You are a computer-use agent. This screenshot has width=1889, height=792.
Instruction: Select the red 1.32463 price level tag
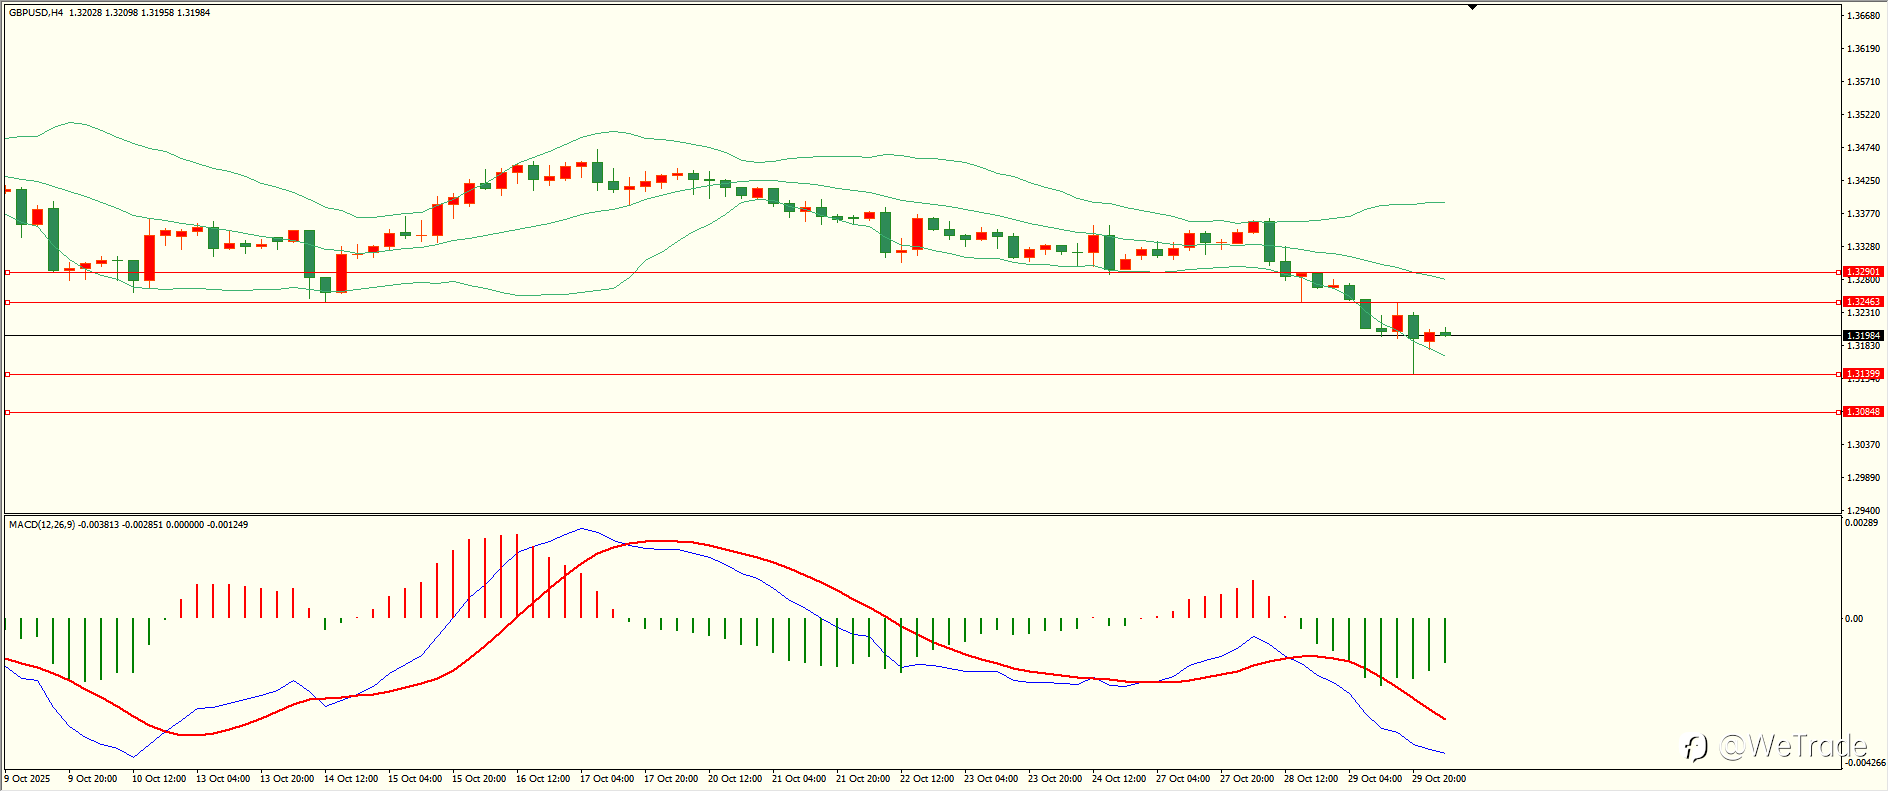tap(1863, 302)
